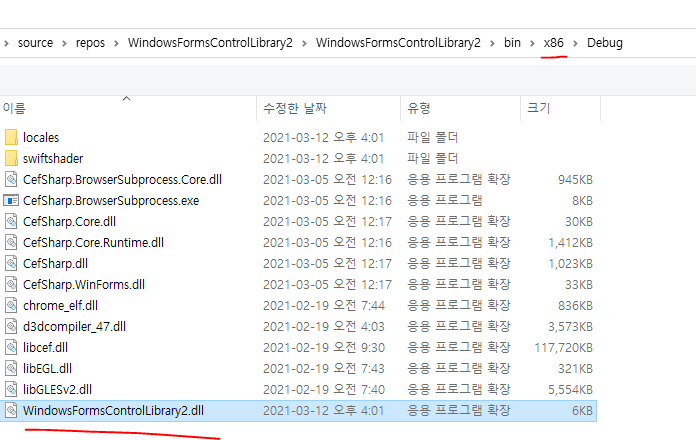This screenshot has height=440, width=696.
Task: Expand the chevron after x86 breadcrumb
Action: click(x=575, y=44)
